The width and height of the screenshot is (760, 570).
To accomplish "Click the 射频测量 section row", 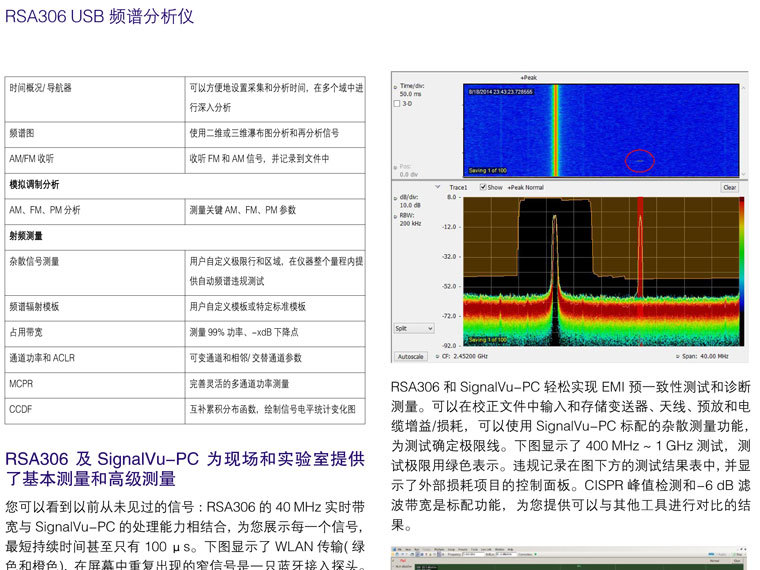I will [185, 238].
